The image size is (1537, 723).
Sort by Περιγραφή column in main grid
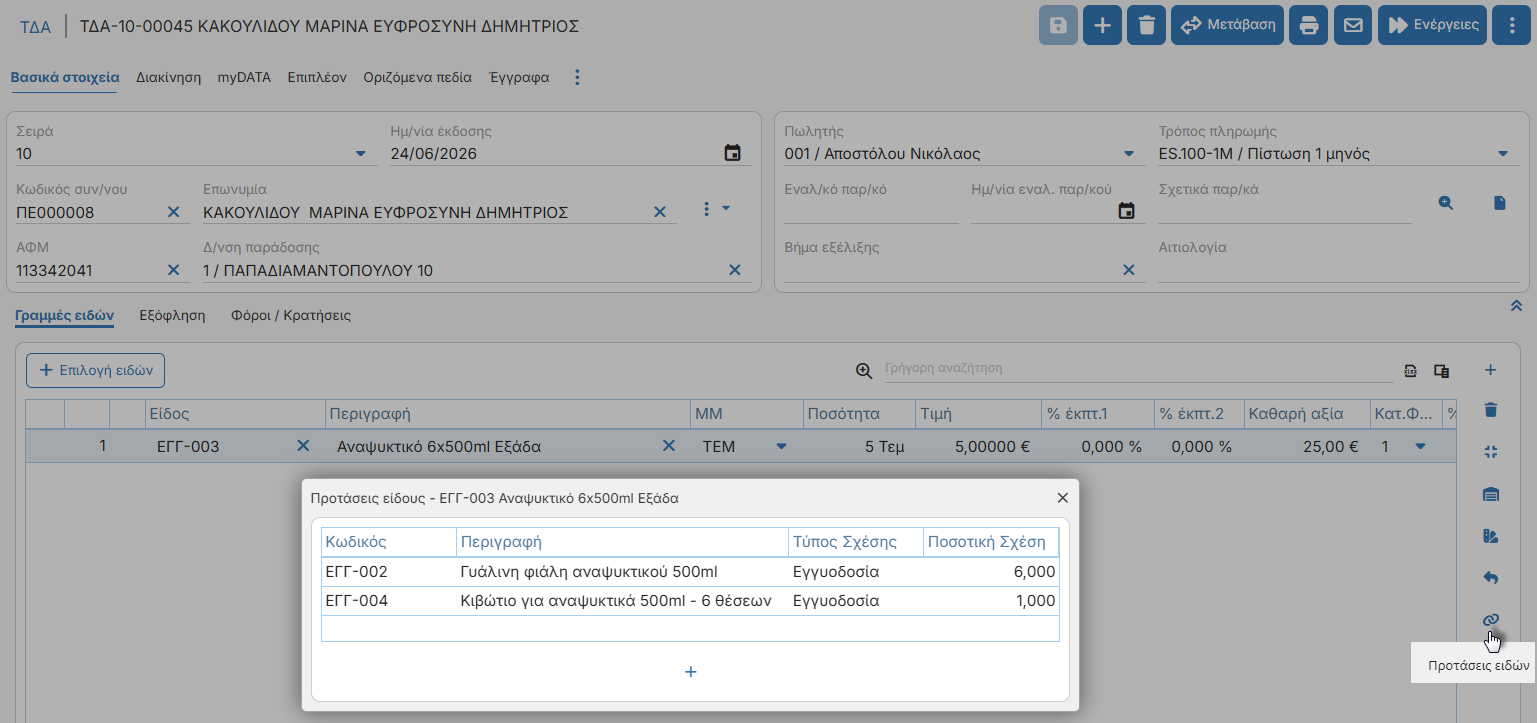pos(508,414)
